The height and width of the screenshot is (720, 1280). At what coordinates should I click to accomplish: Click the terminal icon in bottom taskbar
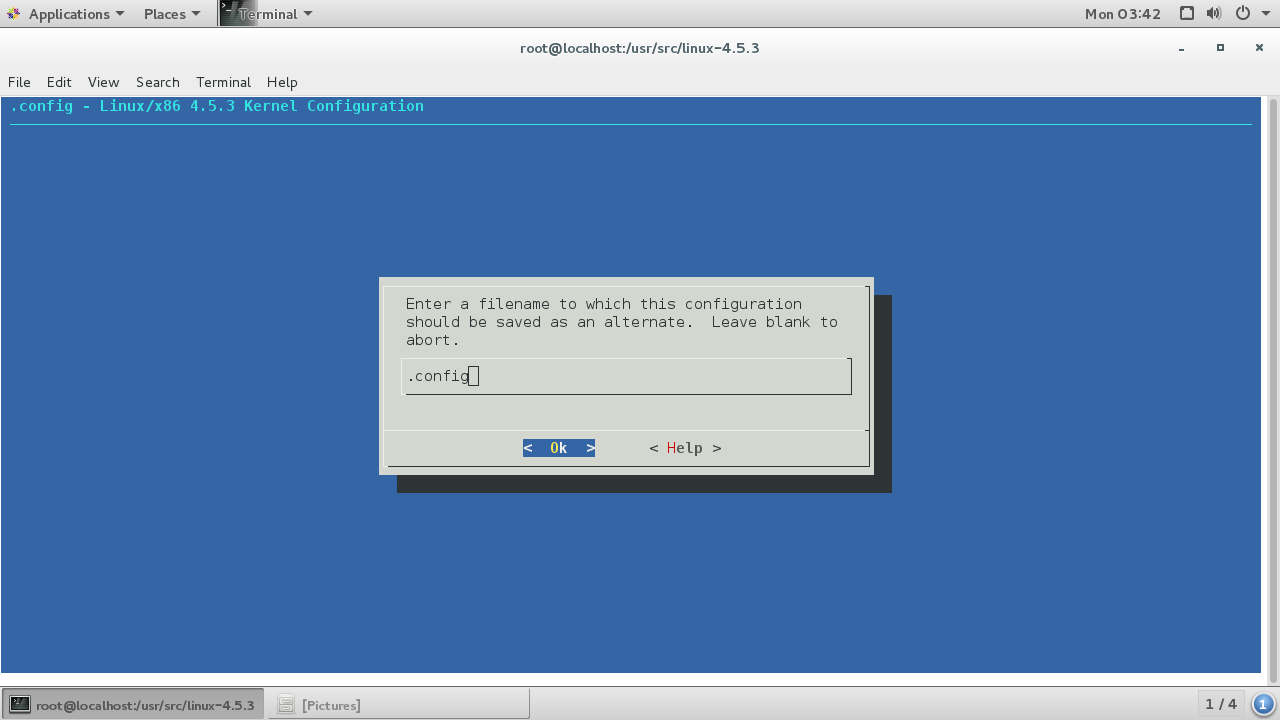[x=20, y=705]
